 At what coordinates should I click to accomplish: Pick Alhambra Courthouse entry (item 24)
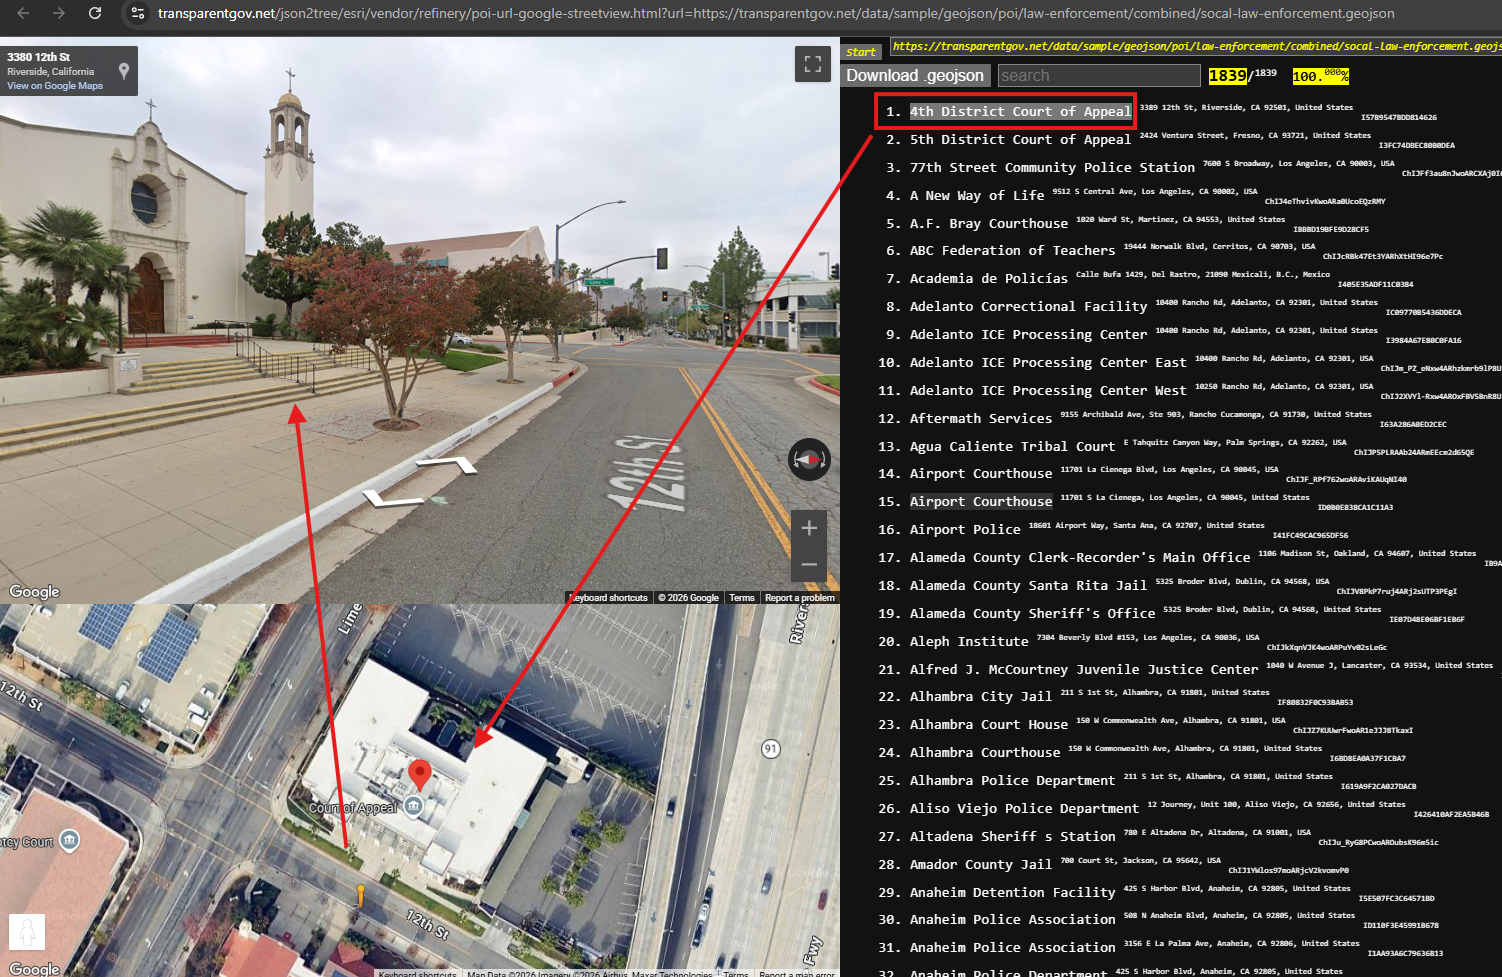(985, 753)
